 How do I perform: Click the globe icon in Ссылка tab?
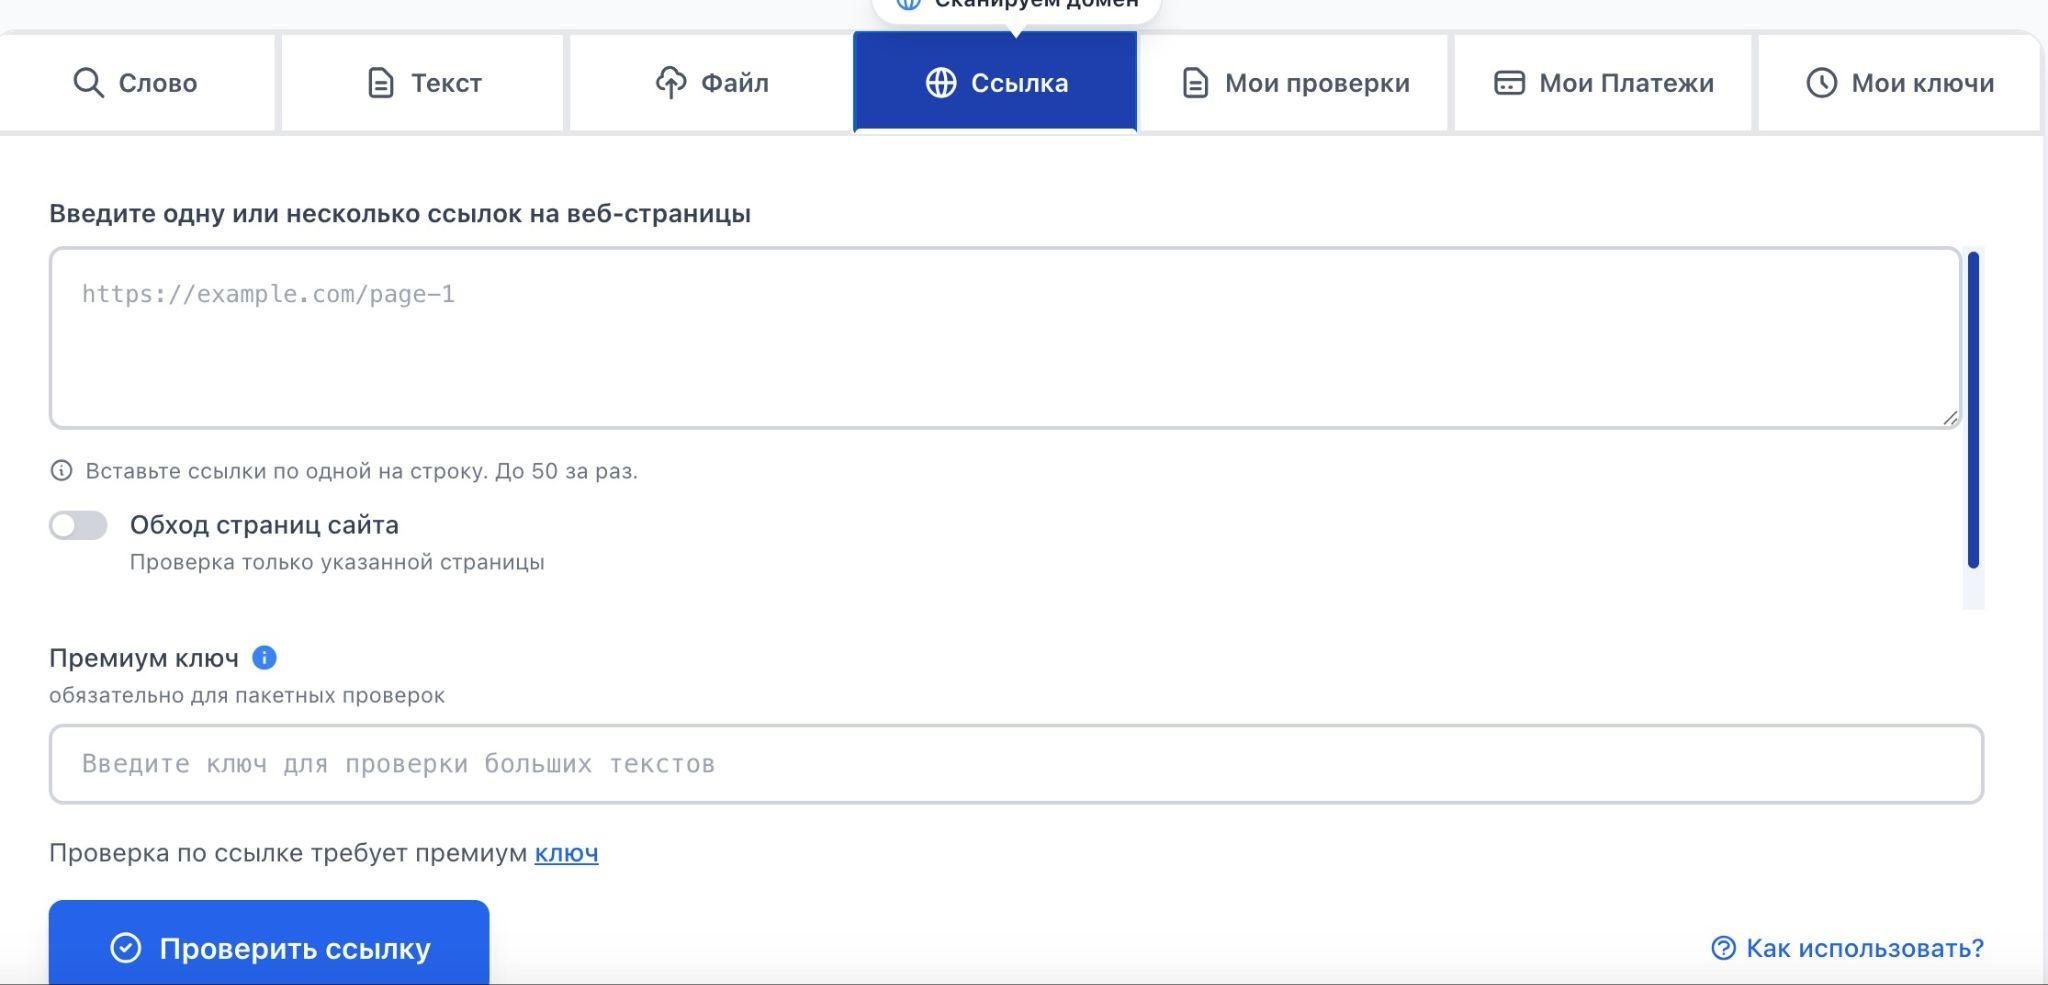941,83
